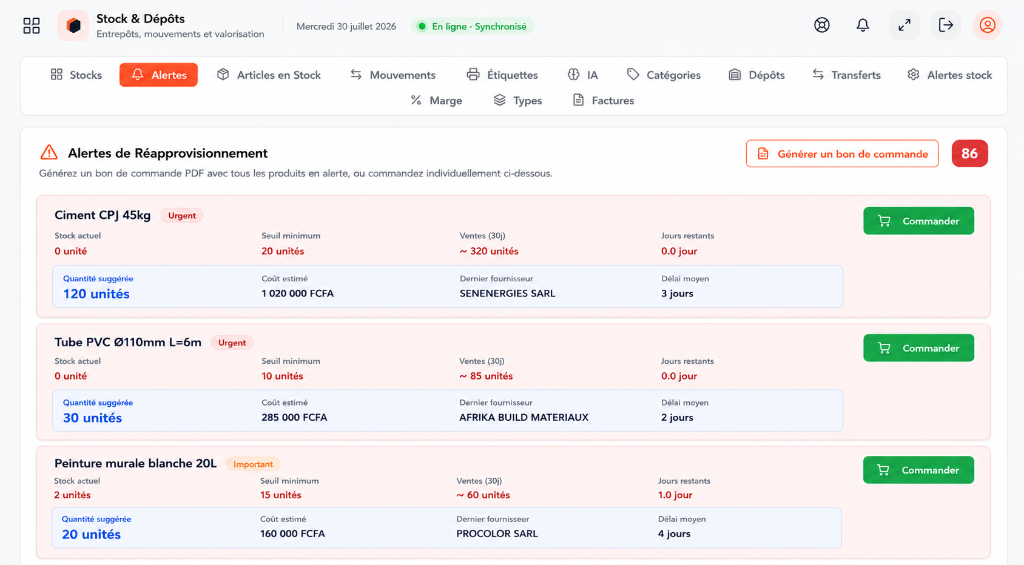Click the red 86 alerts count badge
Screen dimensions: 1024x565
coord(970,153)
